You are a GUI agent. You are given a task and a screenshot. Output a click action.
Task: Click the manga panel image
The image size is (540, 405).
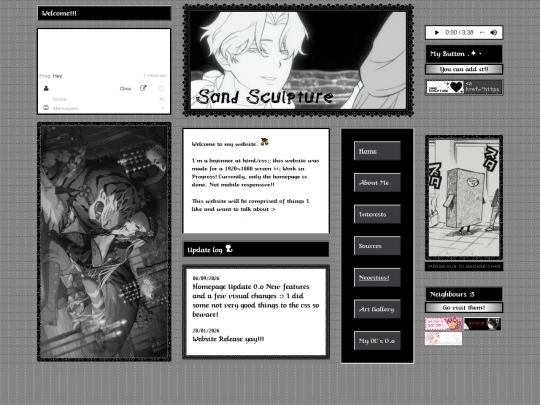[464, 198]
